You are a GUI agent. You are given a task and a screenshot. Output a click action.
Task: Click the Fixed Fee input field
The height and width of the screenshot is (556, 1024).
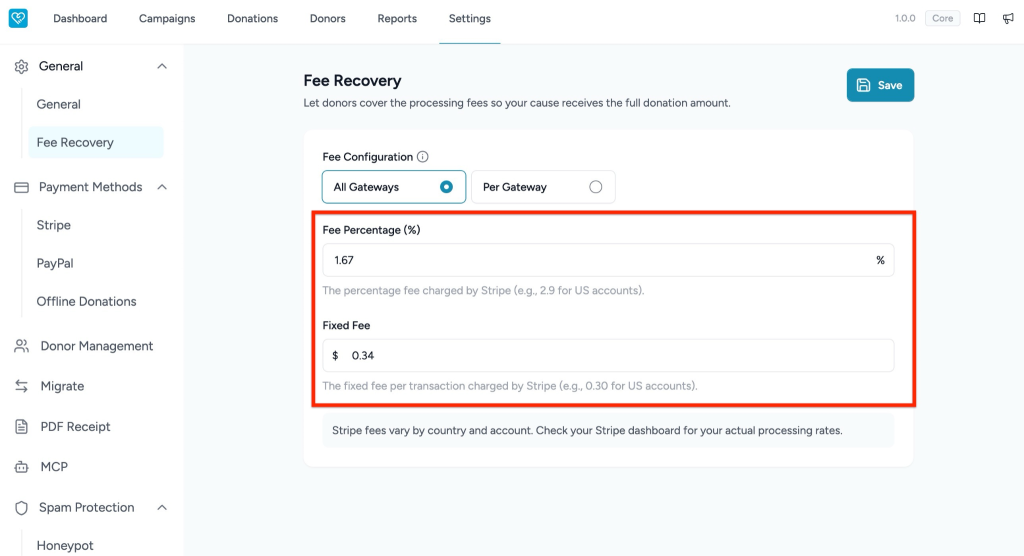pos(608,355)
